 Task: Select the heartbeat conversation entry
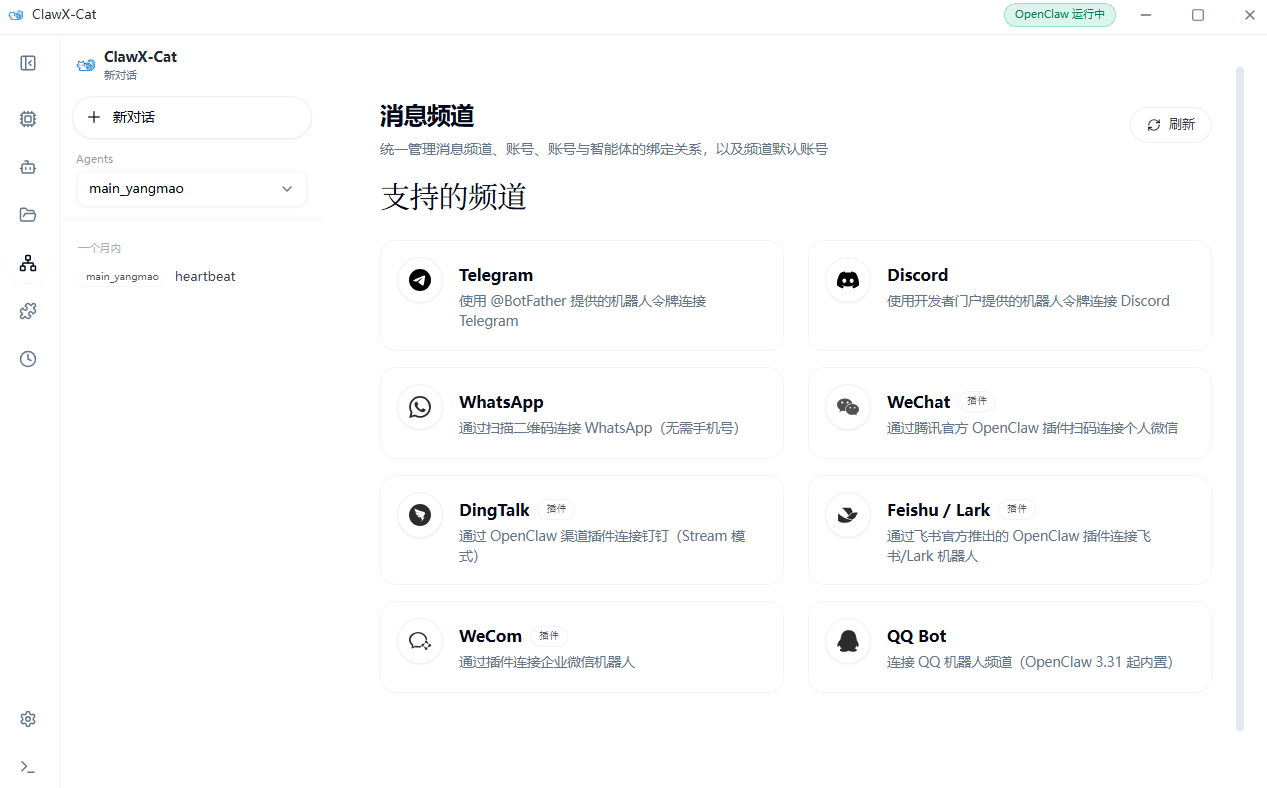point(204,276)
